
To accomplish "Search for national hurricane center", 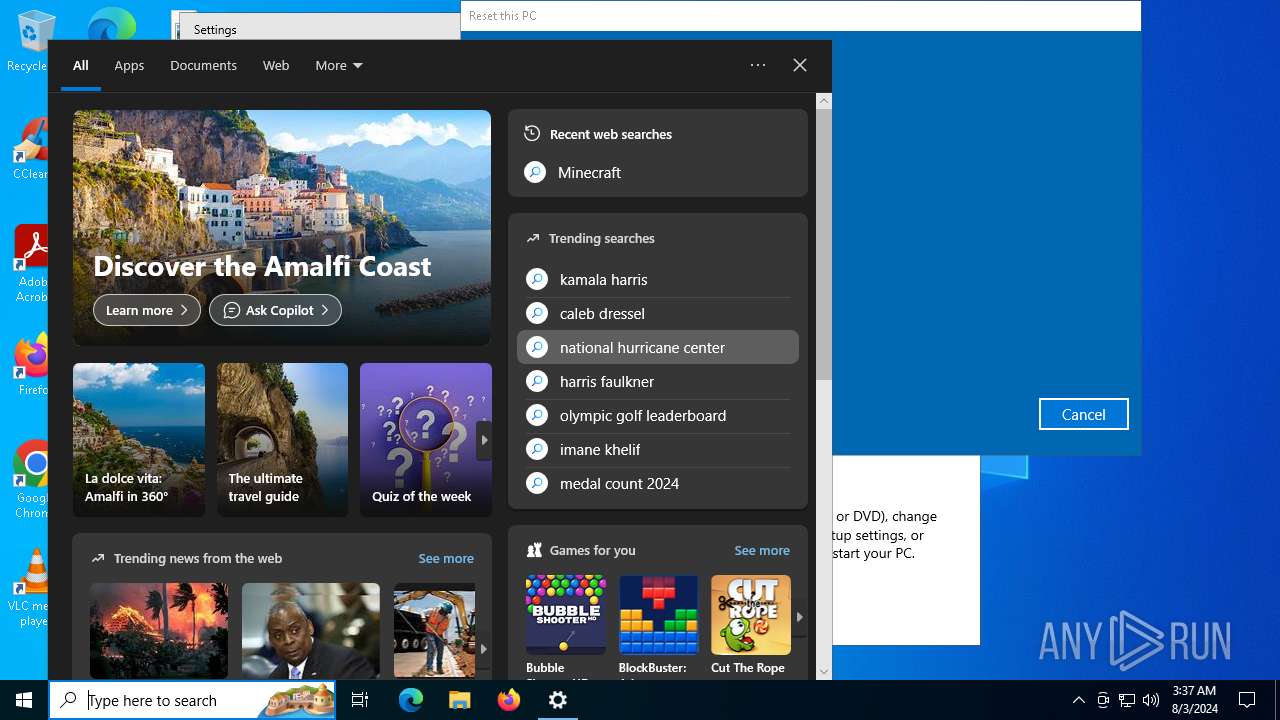I will coord(658,347).
